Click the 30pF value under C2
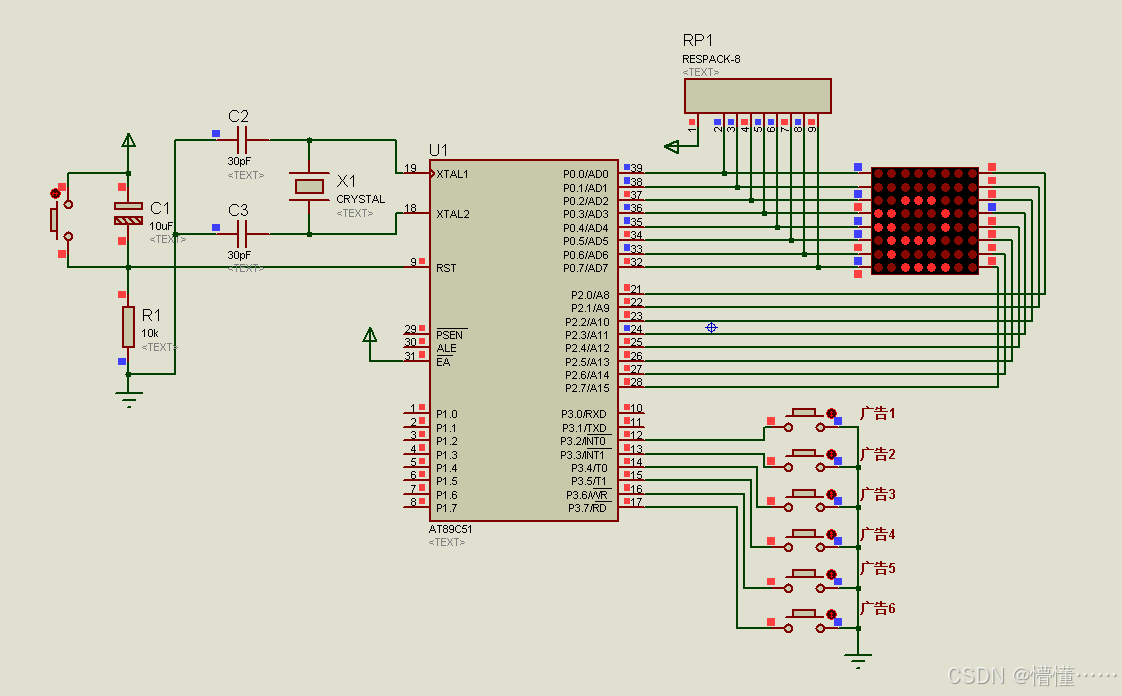Viewport: 1122px width, 696px height. coord(239,161)
